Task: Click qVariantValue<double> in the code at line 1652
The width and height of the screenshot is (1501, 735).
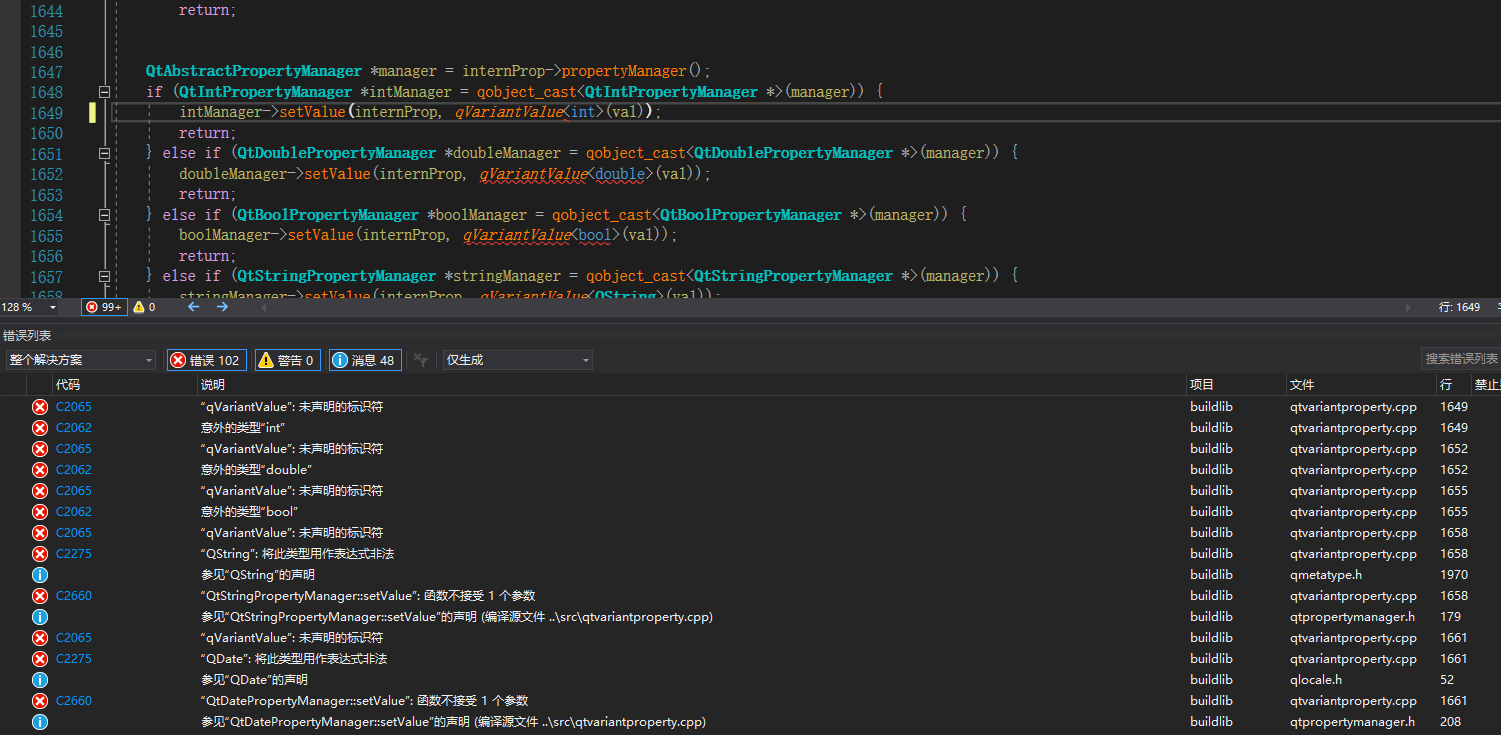Action: (569, 174)
